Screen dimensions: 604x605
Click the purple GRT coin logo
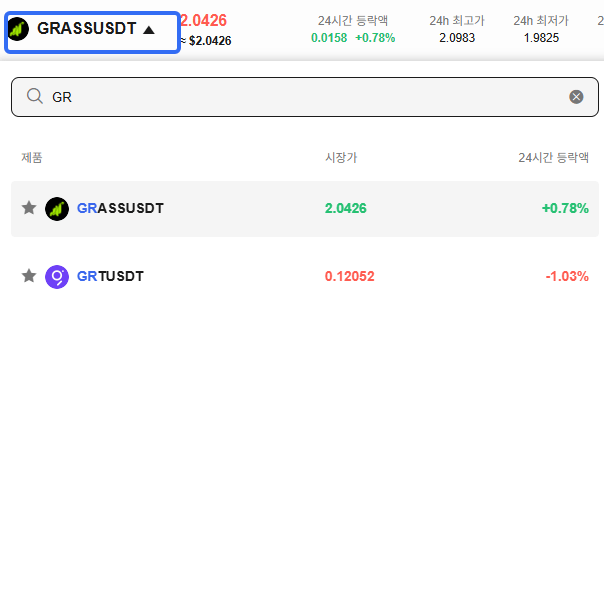[57, 277]
